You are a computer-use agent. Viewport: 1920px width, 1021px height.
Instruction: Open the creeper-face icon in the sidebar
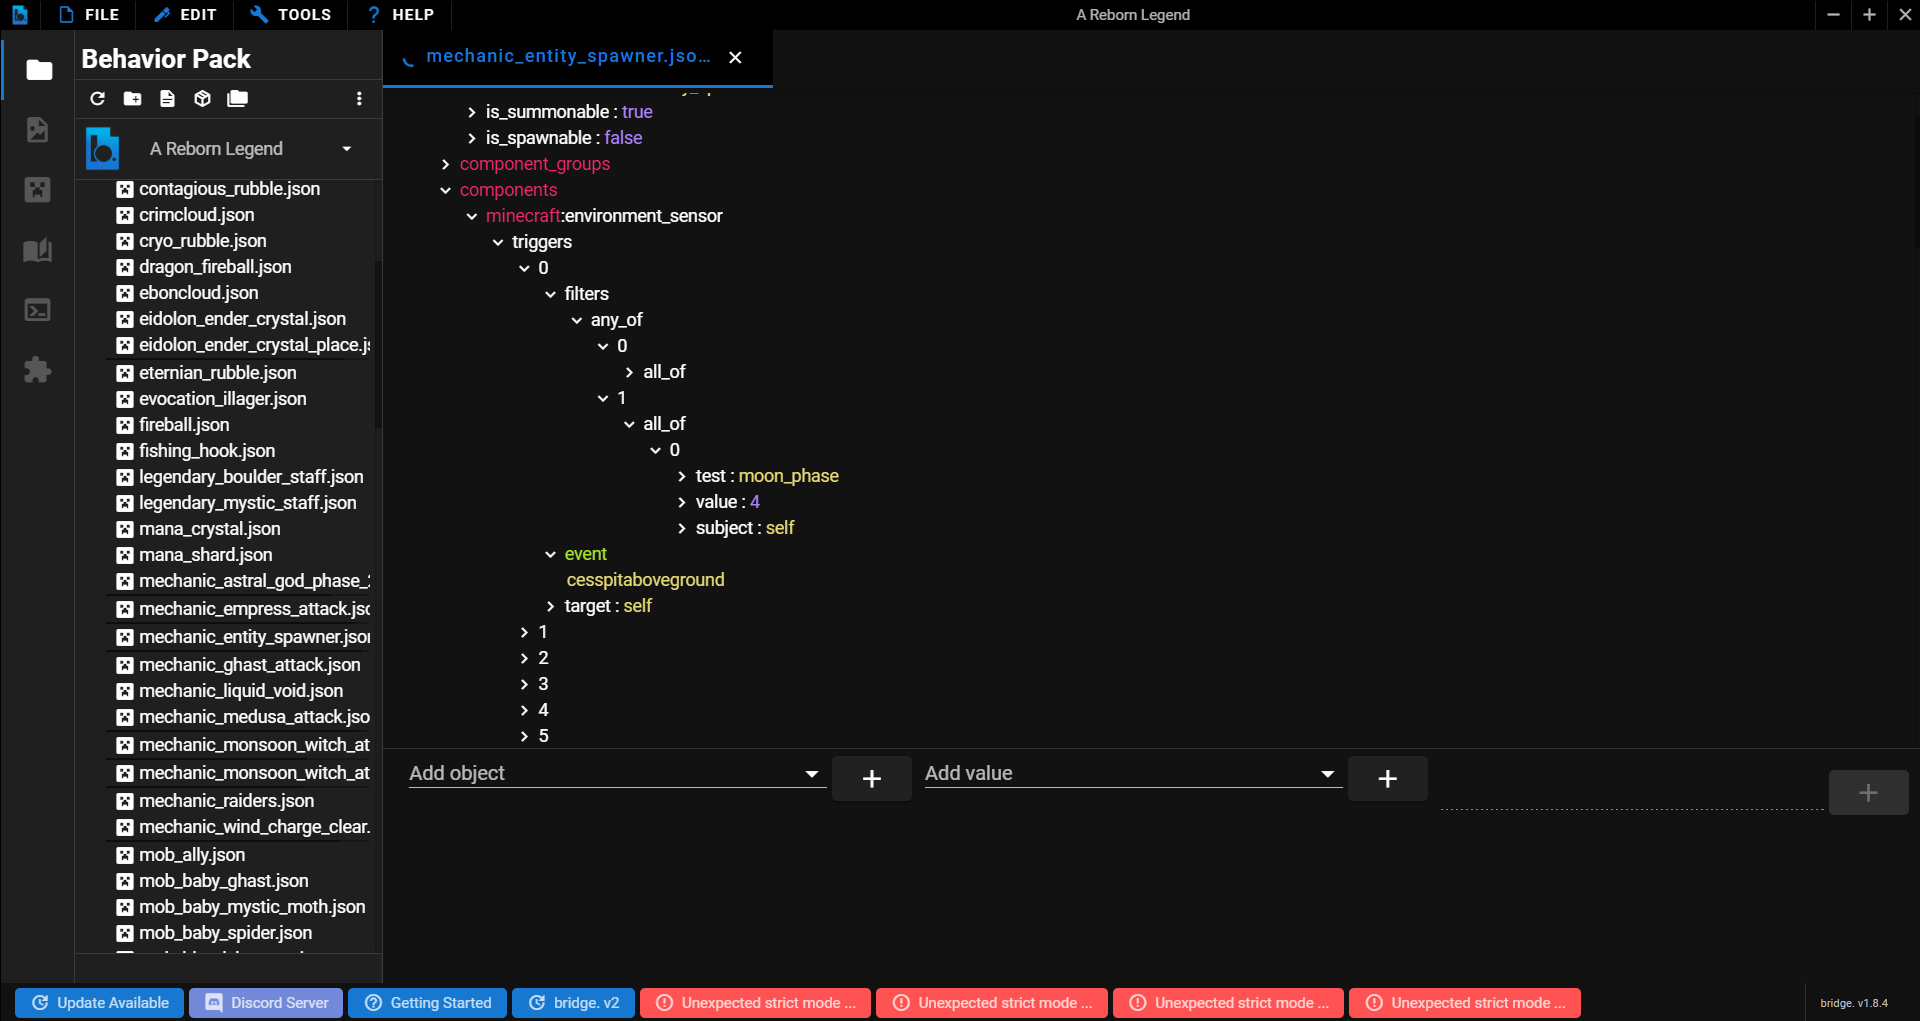pos(37,190)
